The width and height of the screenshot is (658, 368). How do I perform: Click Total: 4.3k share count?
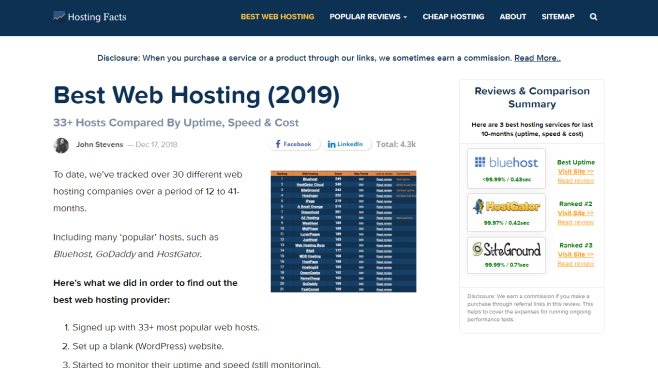396,144
